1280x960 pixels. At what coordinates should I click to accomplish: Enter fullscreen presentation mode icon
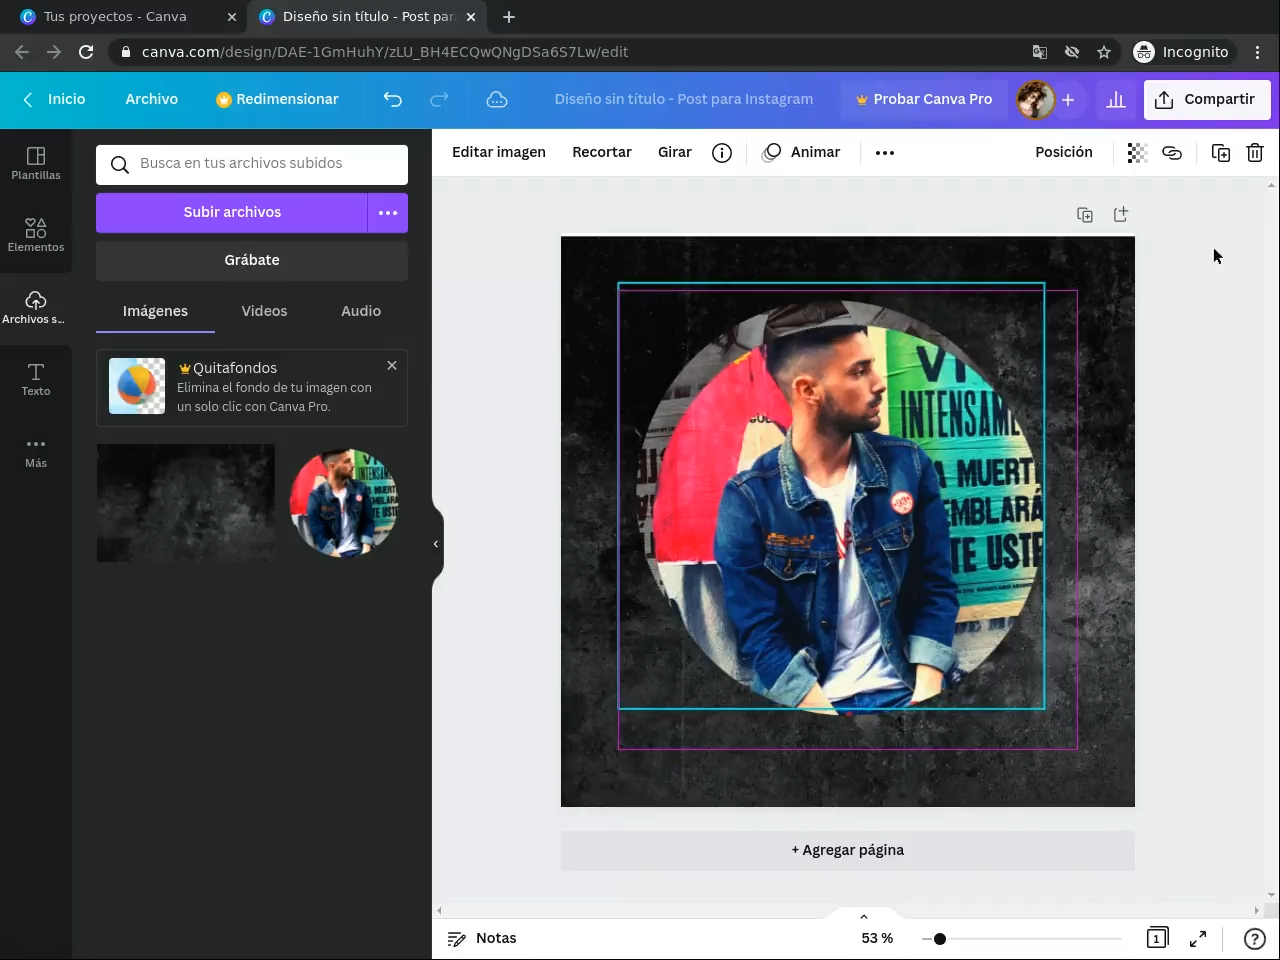point(1198,938)
